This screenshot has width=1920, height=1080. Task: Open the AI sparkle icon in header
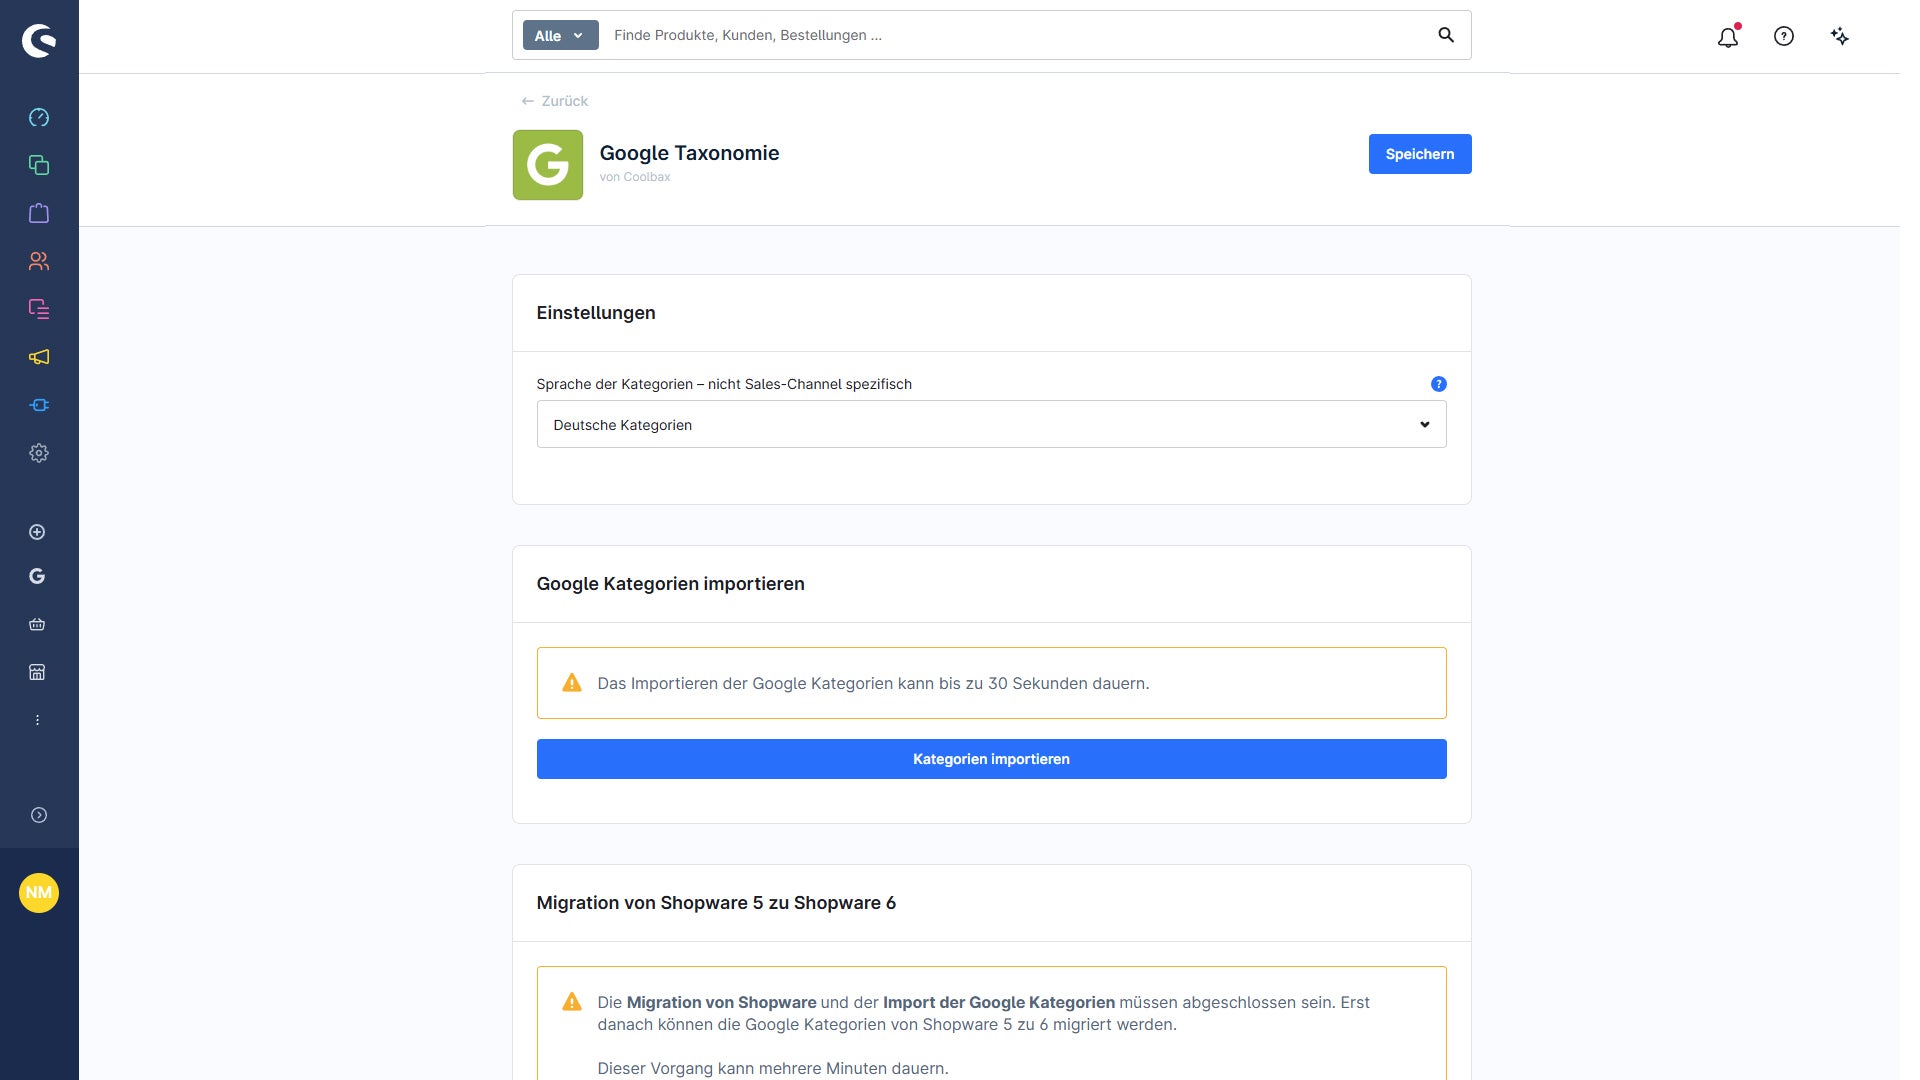click(x=1840, y=36)
